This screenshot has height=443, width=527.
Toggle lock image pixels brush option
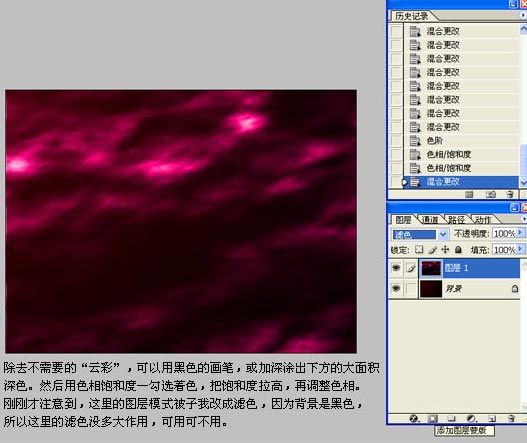tap(433, 249)
